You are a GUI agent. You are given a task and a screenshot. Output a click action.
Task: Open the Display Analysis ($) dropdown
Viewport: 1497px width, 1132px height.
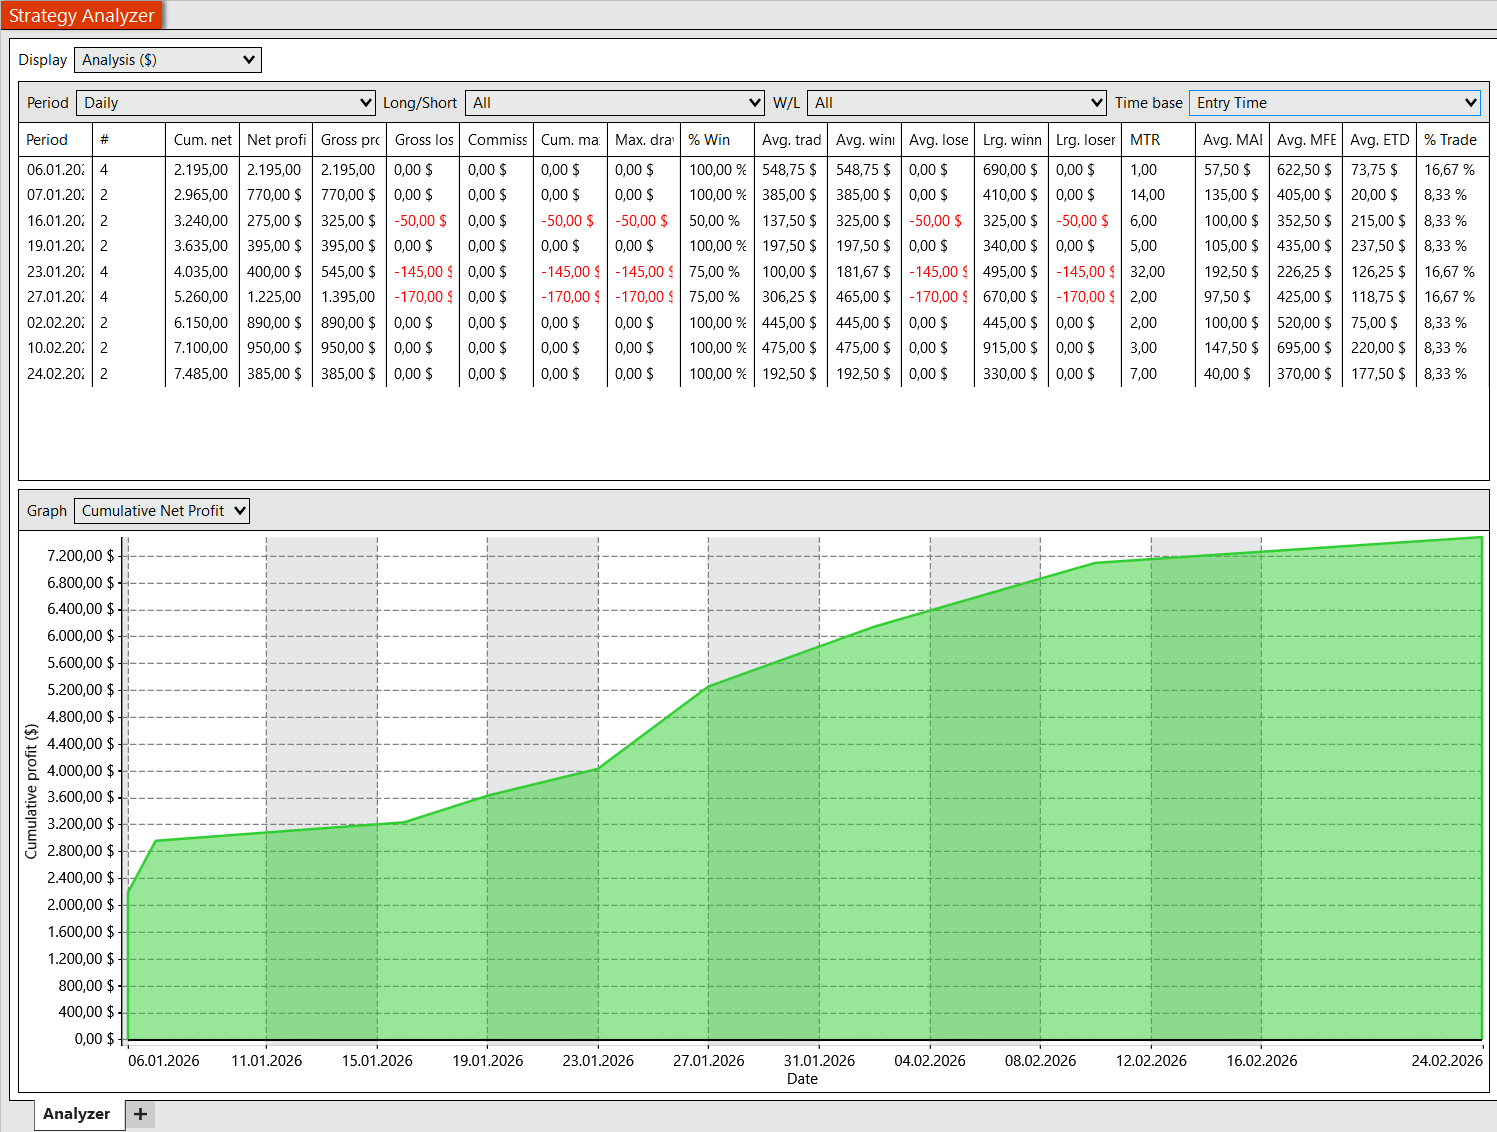click(167, 60)
